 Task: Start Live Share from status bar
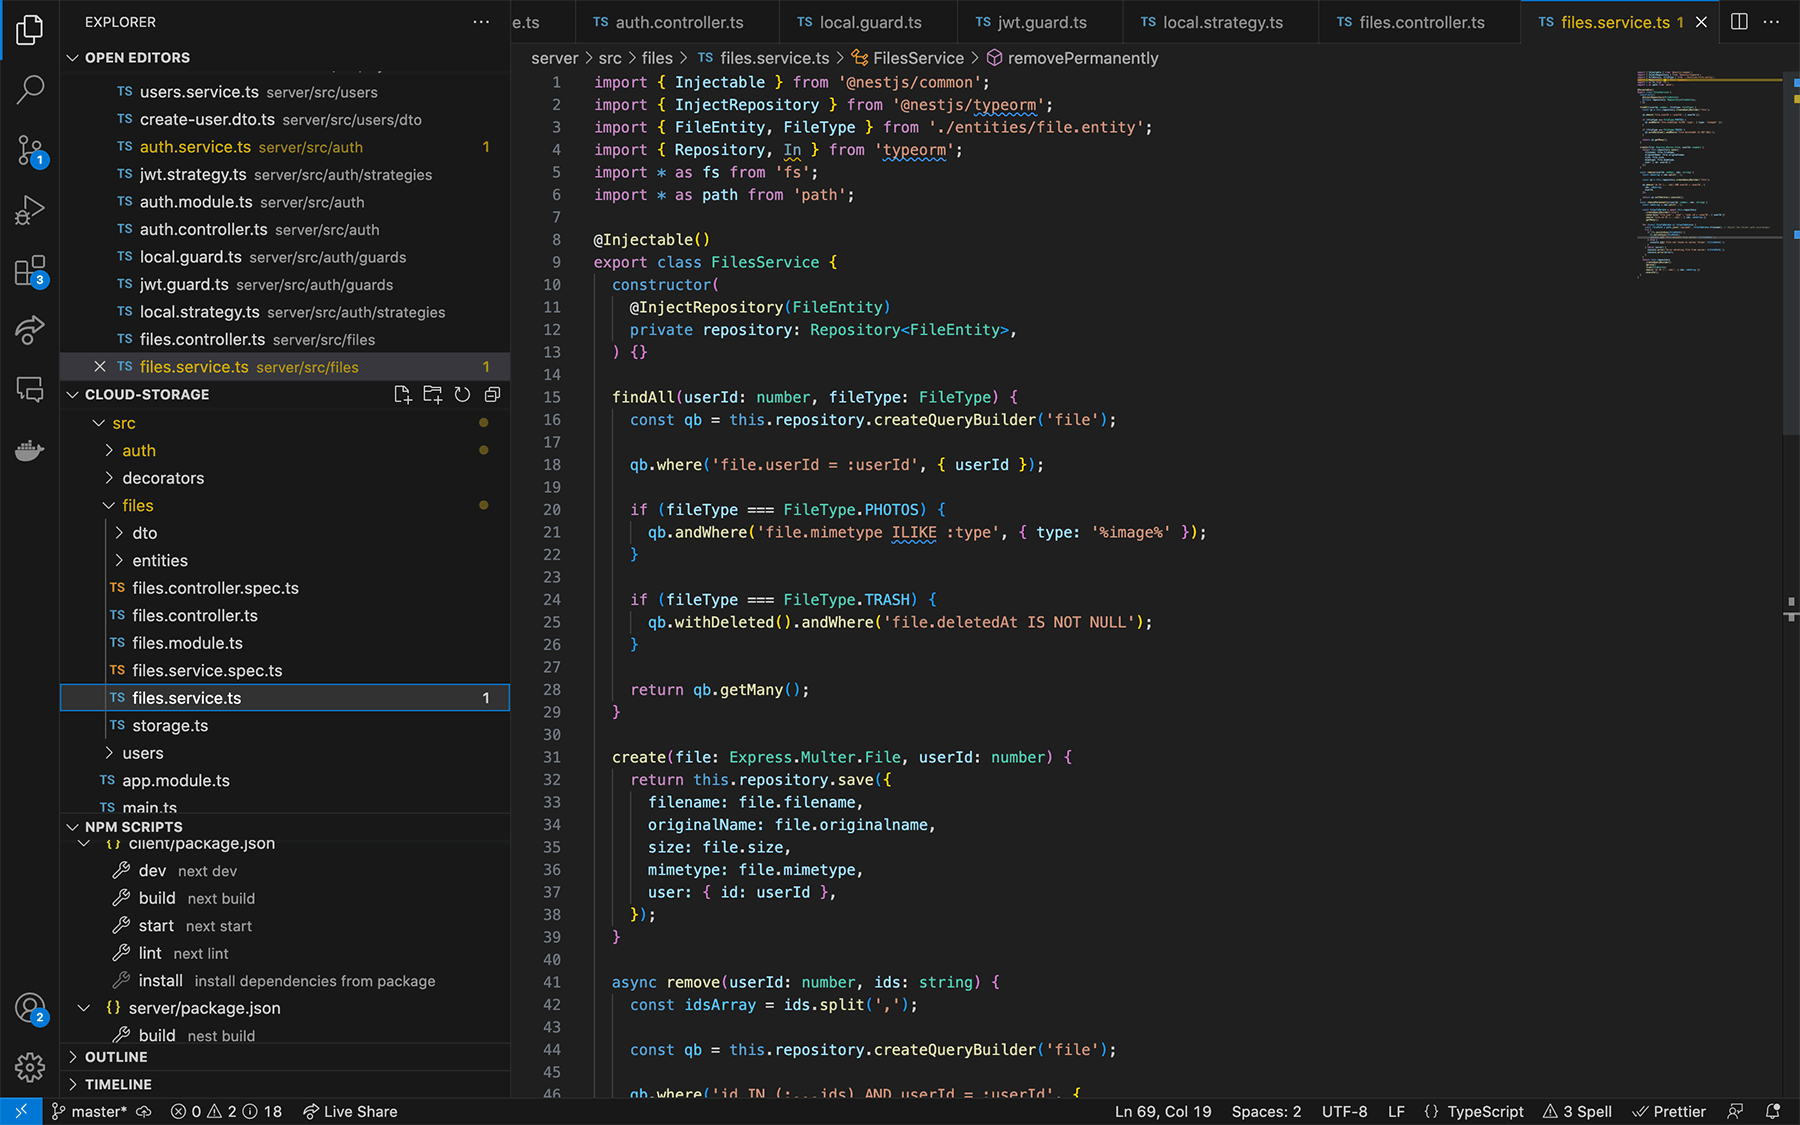(x=350, y=1111)
